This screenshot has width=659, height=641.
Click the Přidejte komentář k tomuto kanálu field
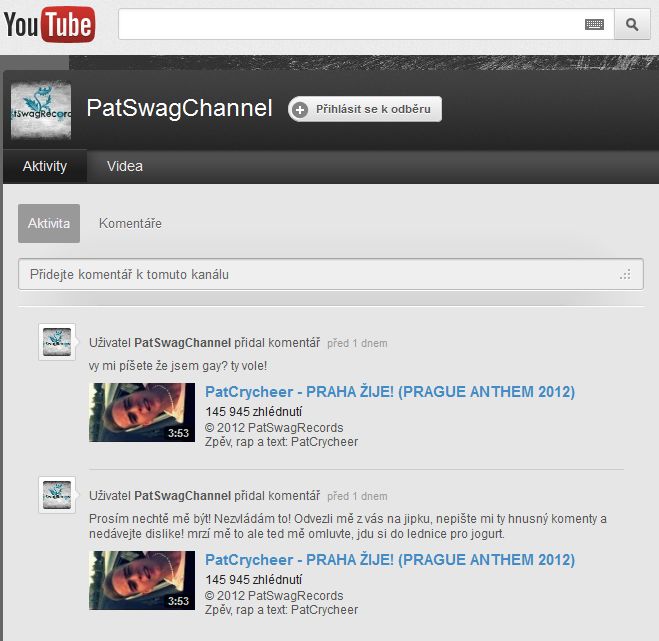click(331, 274)
